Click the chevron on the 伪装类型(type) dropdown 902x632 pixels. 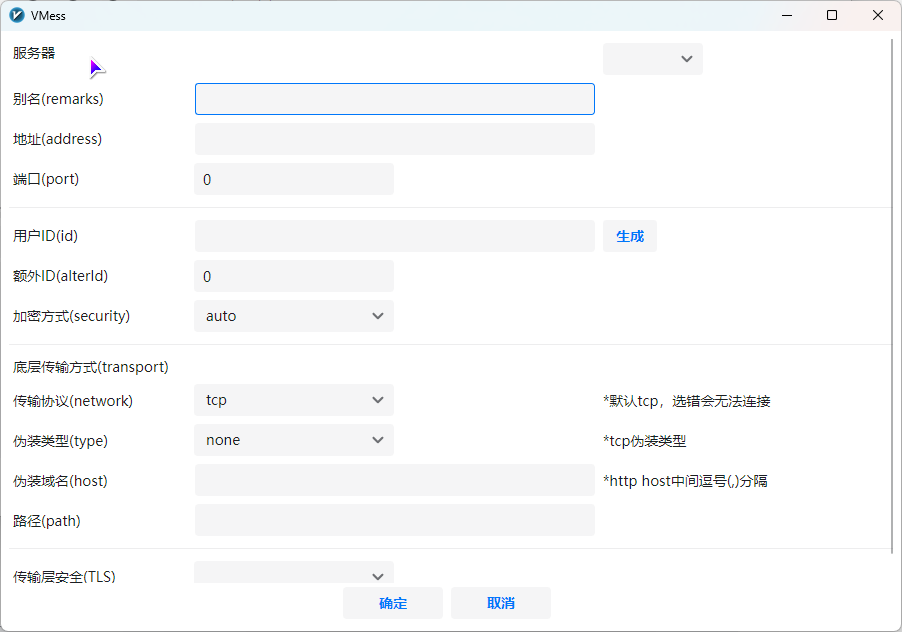click(x=378, y=440)
